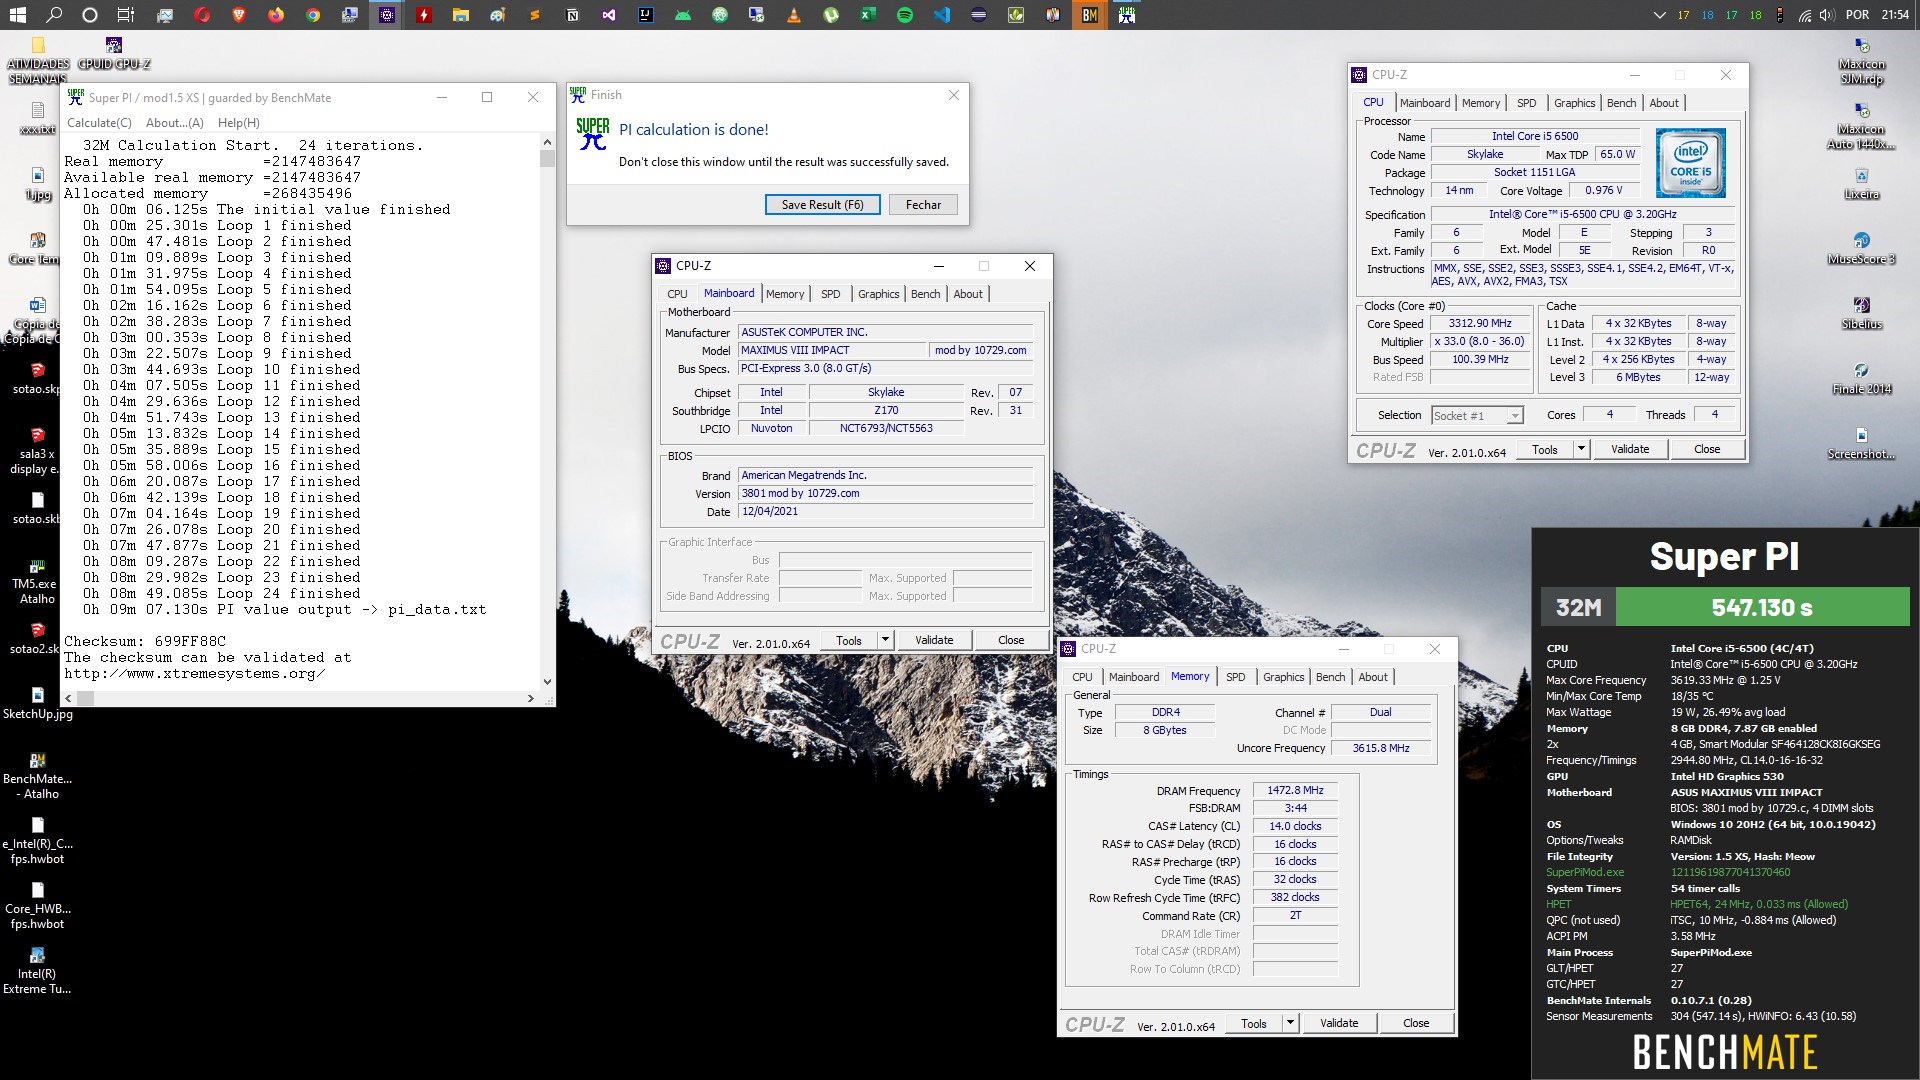
Task: Show hidden system tray icons
Action: [1659, 15]
